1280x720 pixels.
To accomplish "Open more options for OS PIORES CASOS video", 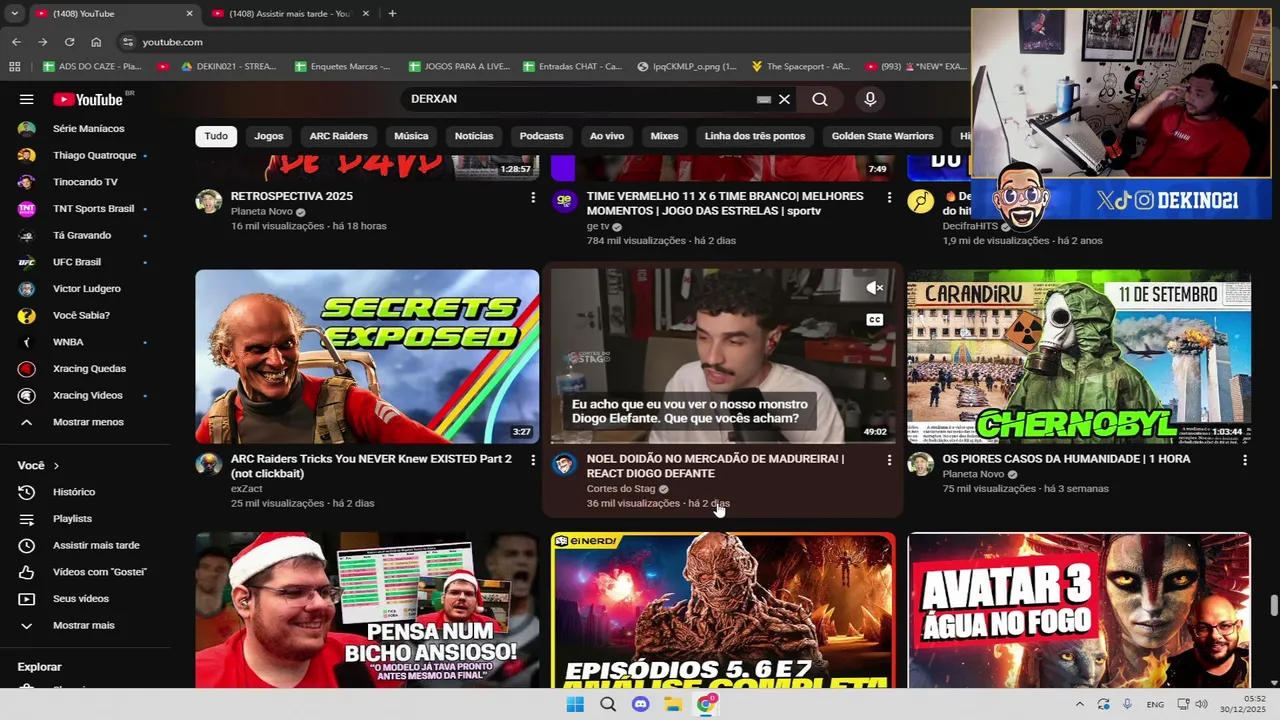I will [x=1245, y=460].
